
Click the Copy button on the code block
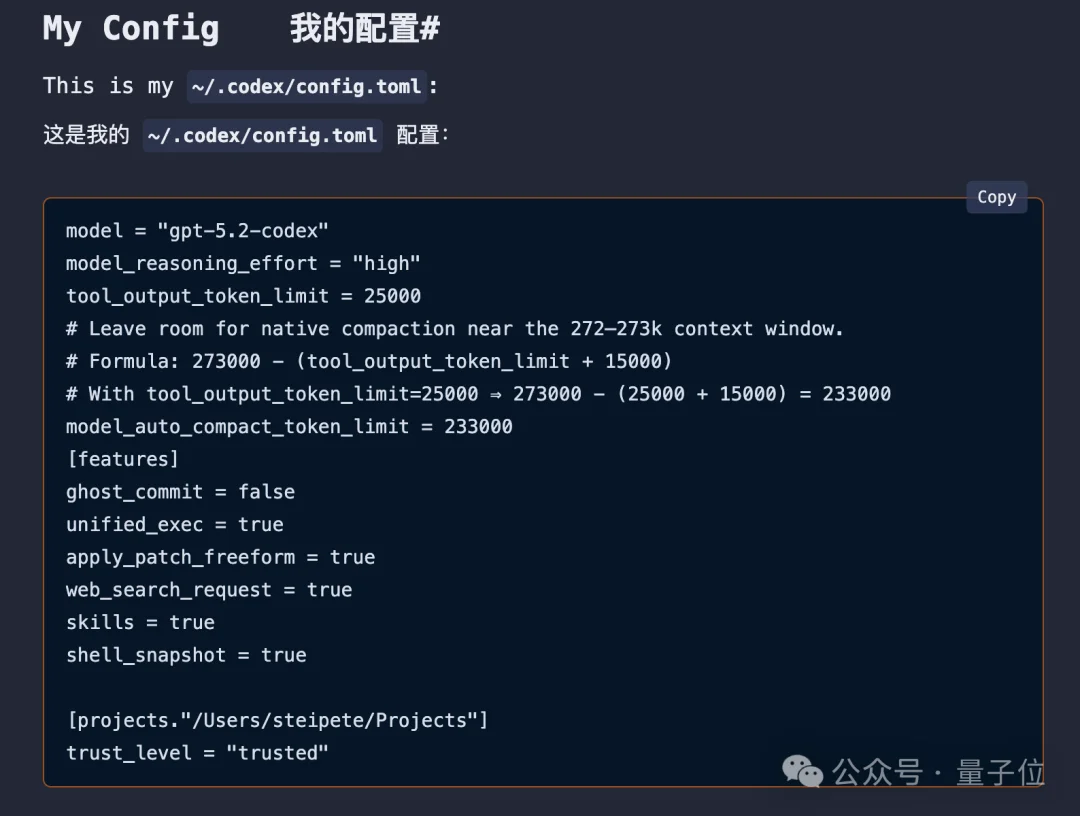coord(996,197)
